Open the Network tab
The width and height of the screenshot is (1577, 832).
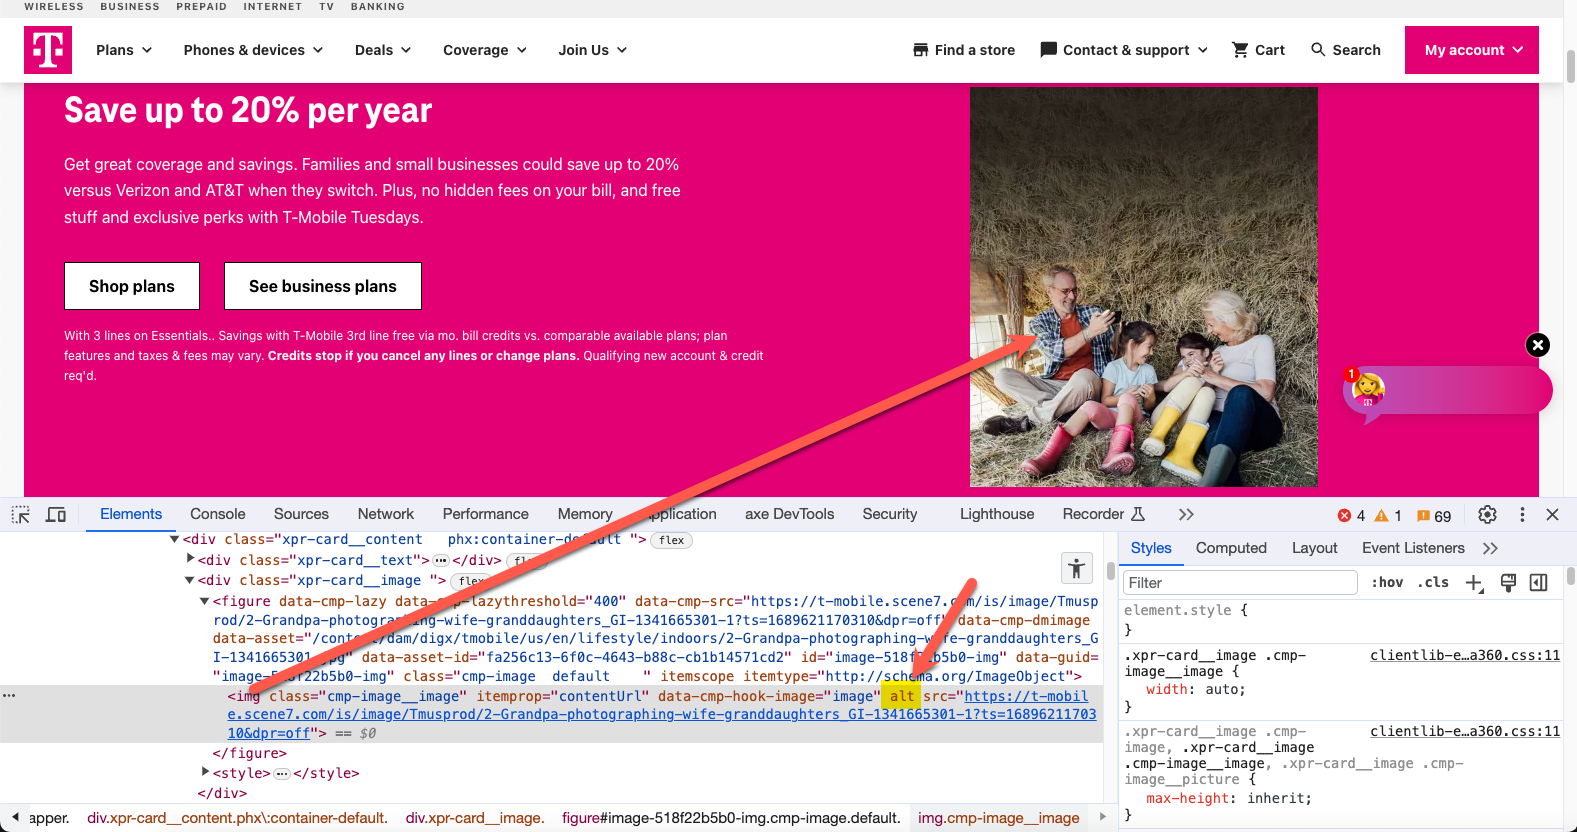tap(386, 514)
